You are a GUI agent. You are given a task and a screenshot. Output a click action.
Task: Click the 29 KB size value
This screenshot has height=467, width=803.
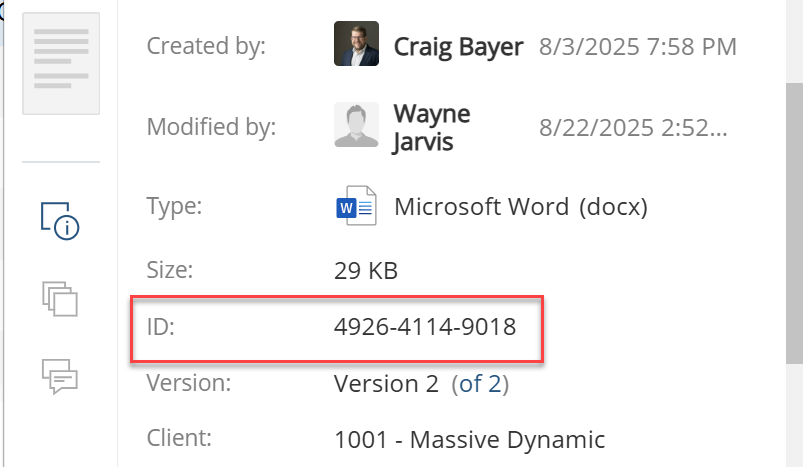pyautogui.click(x=366, y=269)
